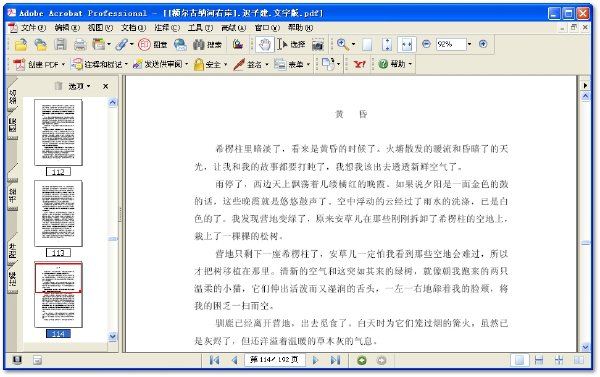Viewport: 600px width, 377px height.
Task: Switch to Facing pages layout
Action: tap(579, 360)
